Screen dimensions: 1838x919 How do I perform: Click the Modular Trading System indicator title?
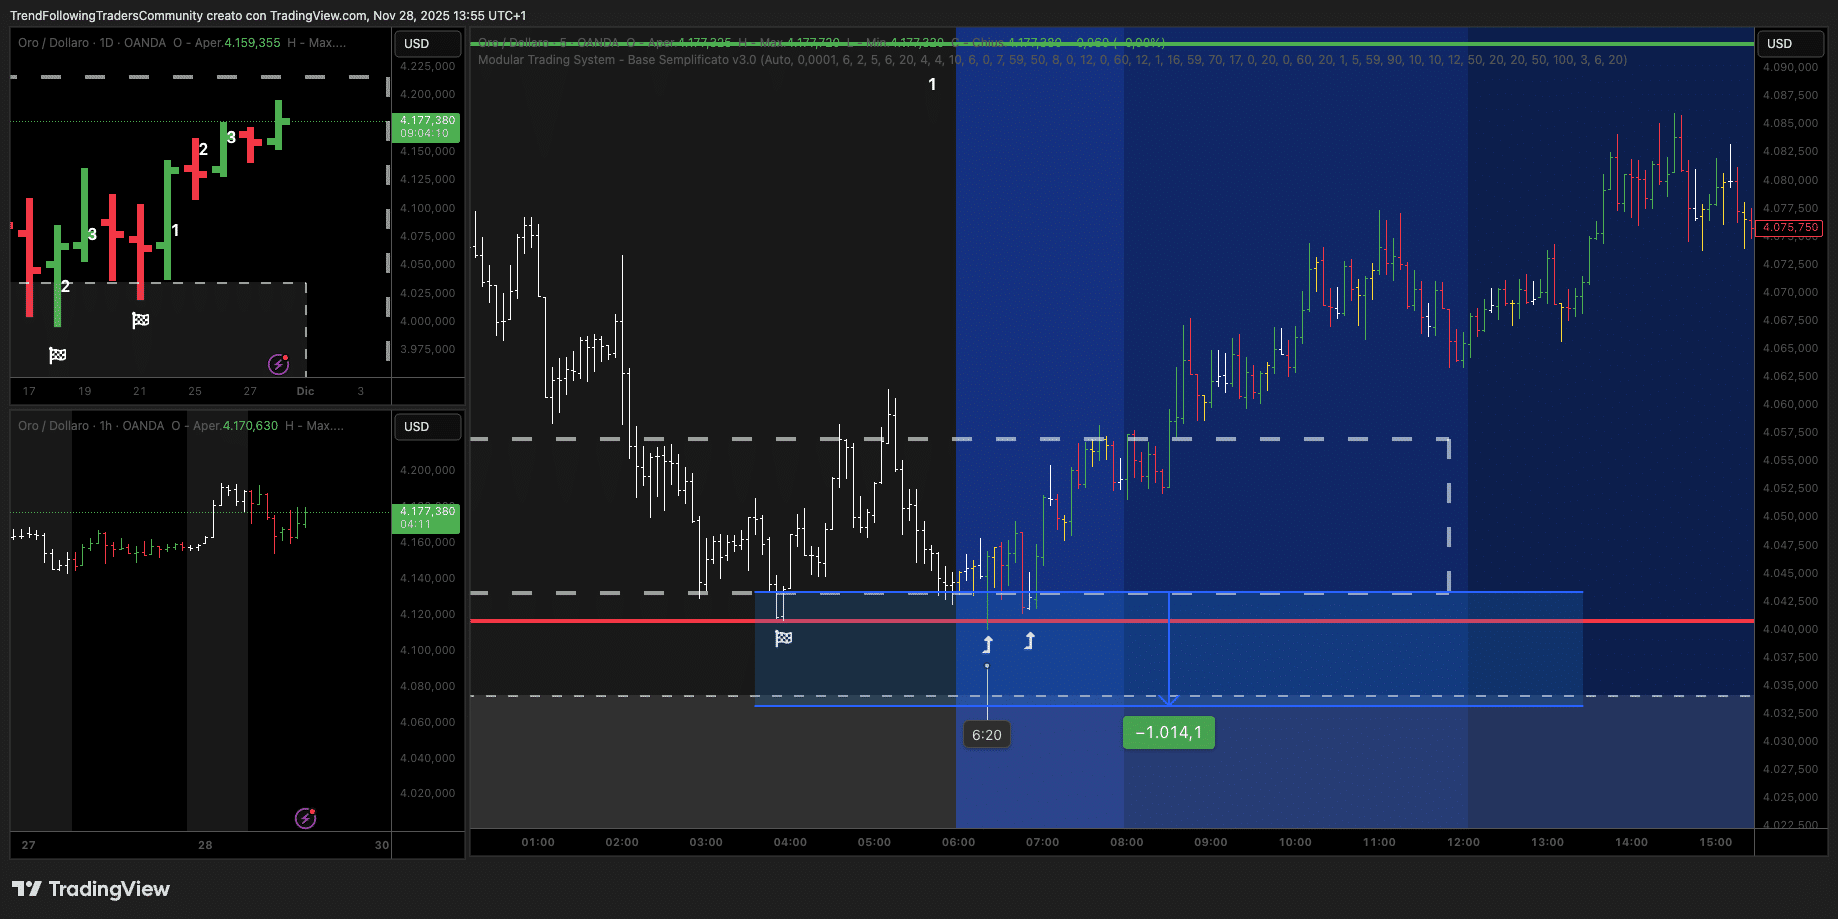[x=616, y=60]
